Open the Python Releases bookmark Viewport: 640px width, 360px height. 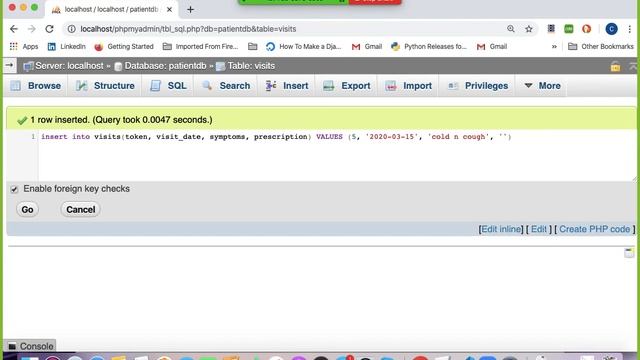point(429,47)
